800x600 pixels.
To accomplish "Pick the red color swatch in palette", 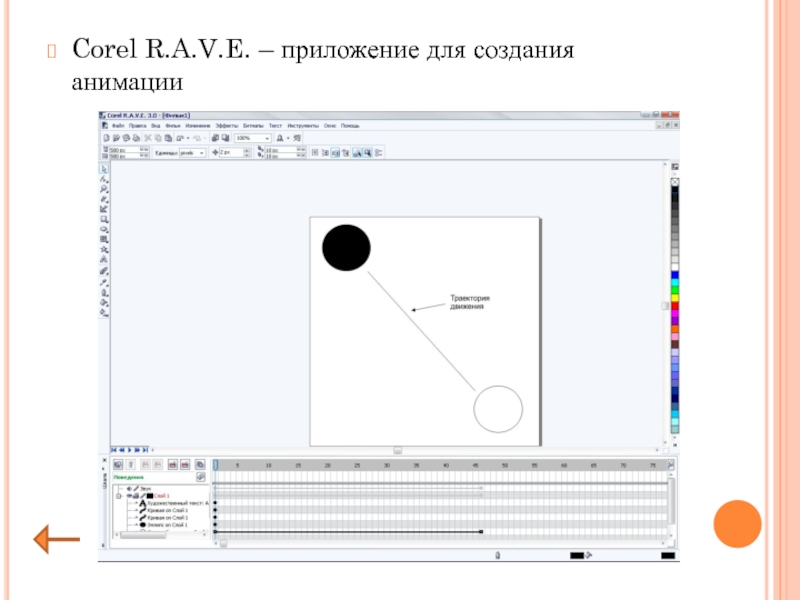I will click(676, 305).
